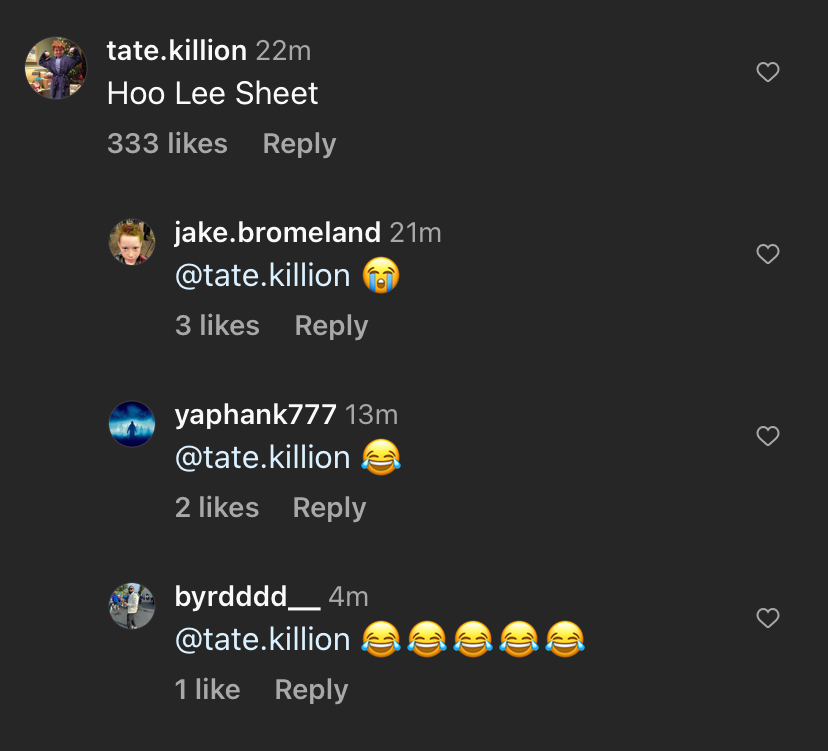View jake.bromeland's avatar
The width and height of the screenshot is (828, 751).
pyautogui.click(x=132, y=242)
